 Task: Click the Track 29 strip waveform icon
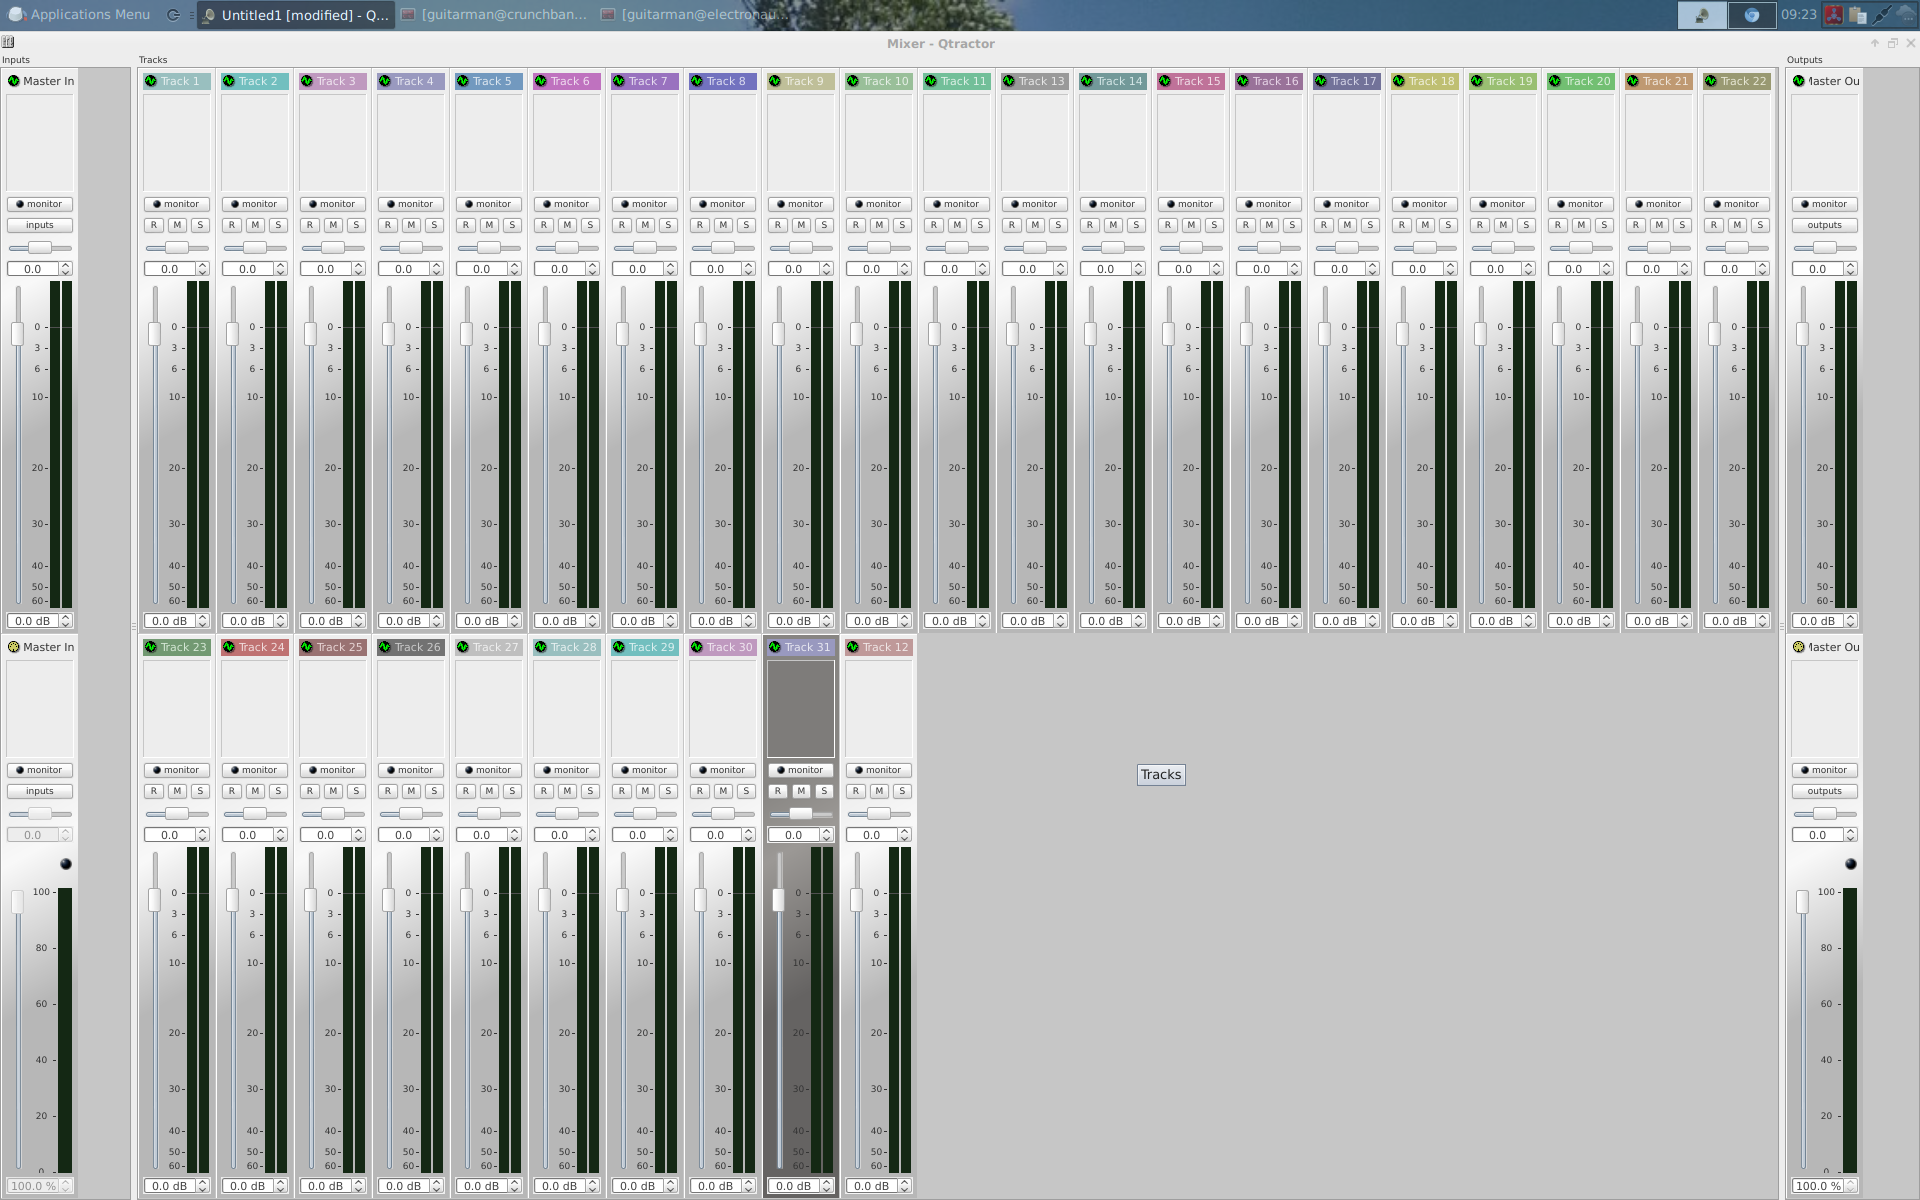pyautogui.click(x=619, y=647)
